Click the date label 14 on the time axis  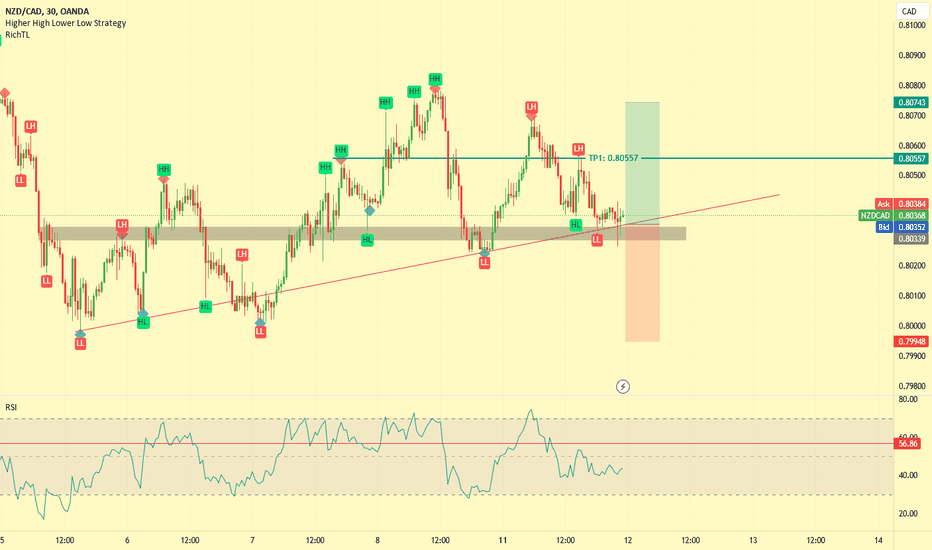click(879, 540)
